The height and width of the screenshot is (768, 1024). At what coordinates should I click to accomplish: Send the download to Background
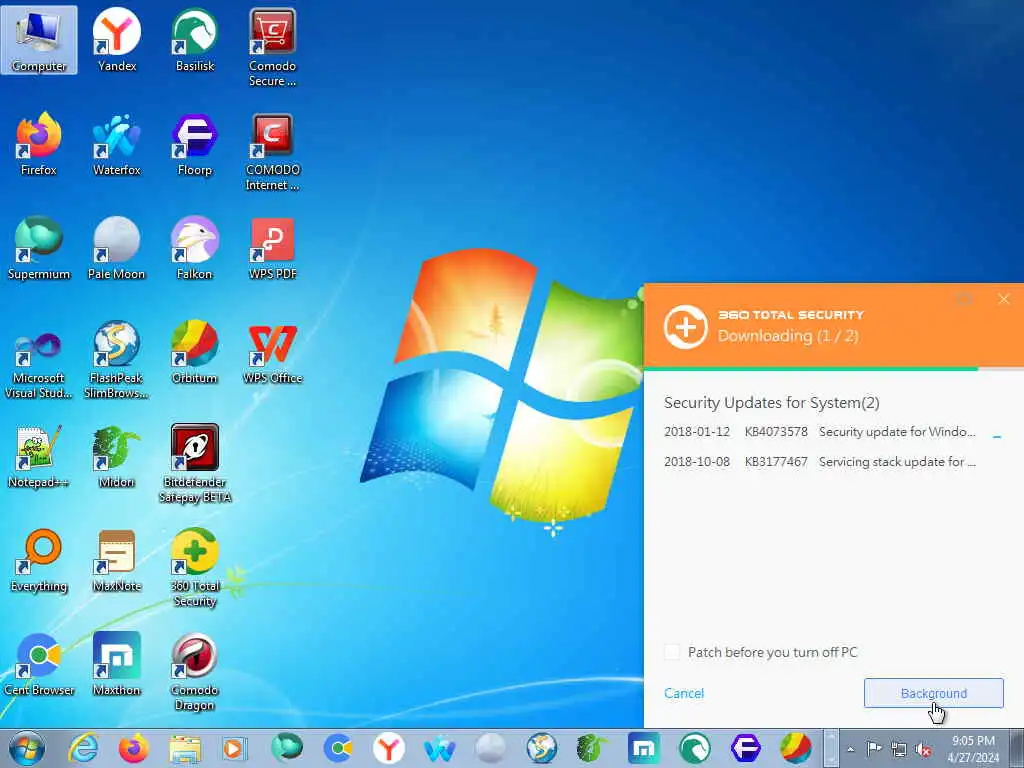point(933,693)
